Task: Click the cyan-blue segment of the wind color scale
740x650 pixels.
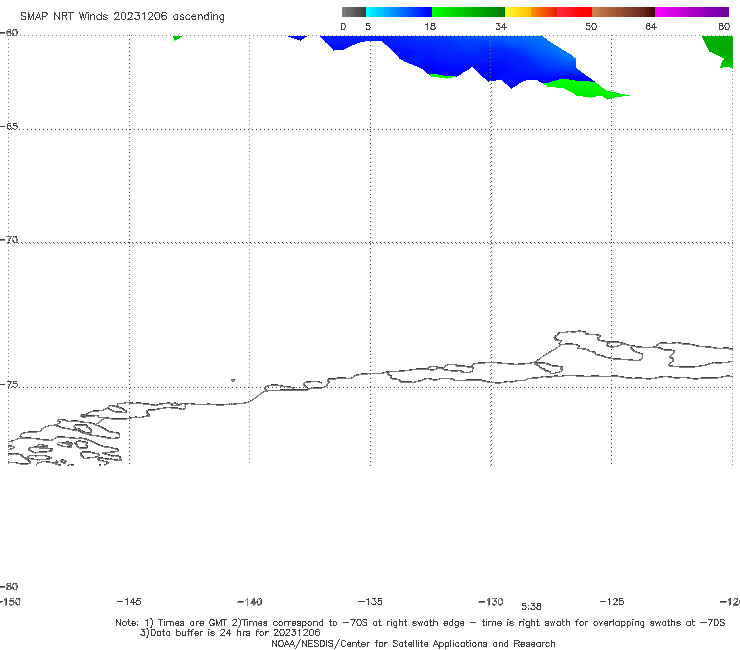Action: (x=399, y=12)
